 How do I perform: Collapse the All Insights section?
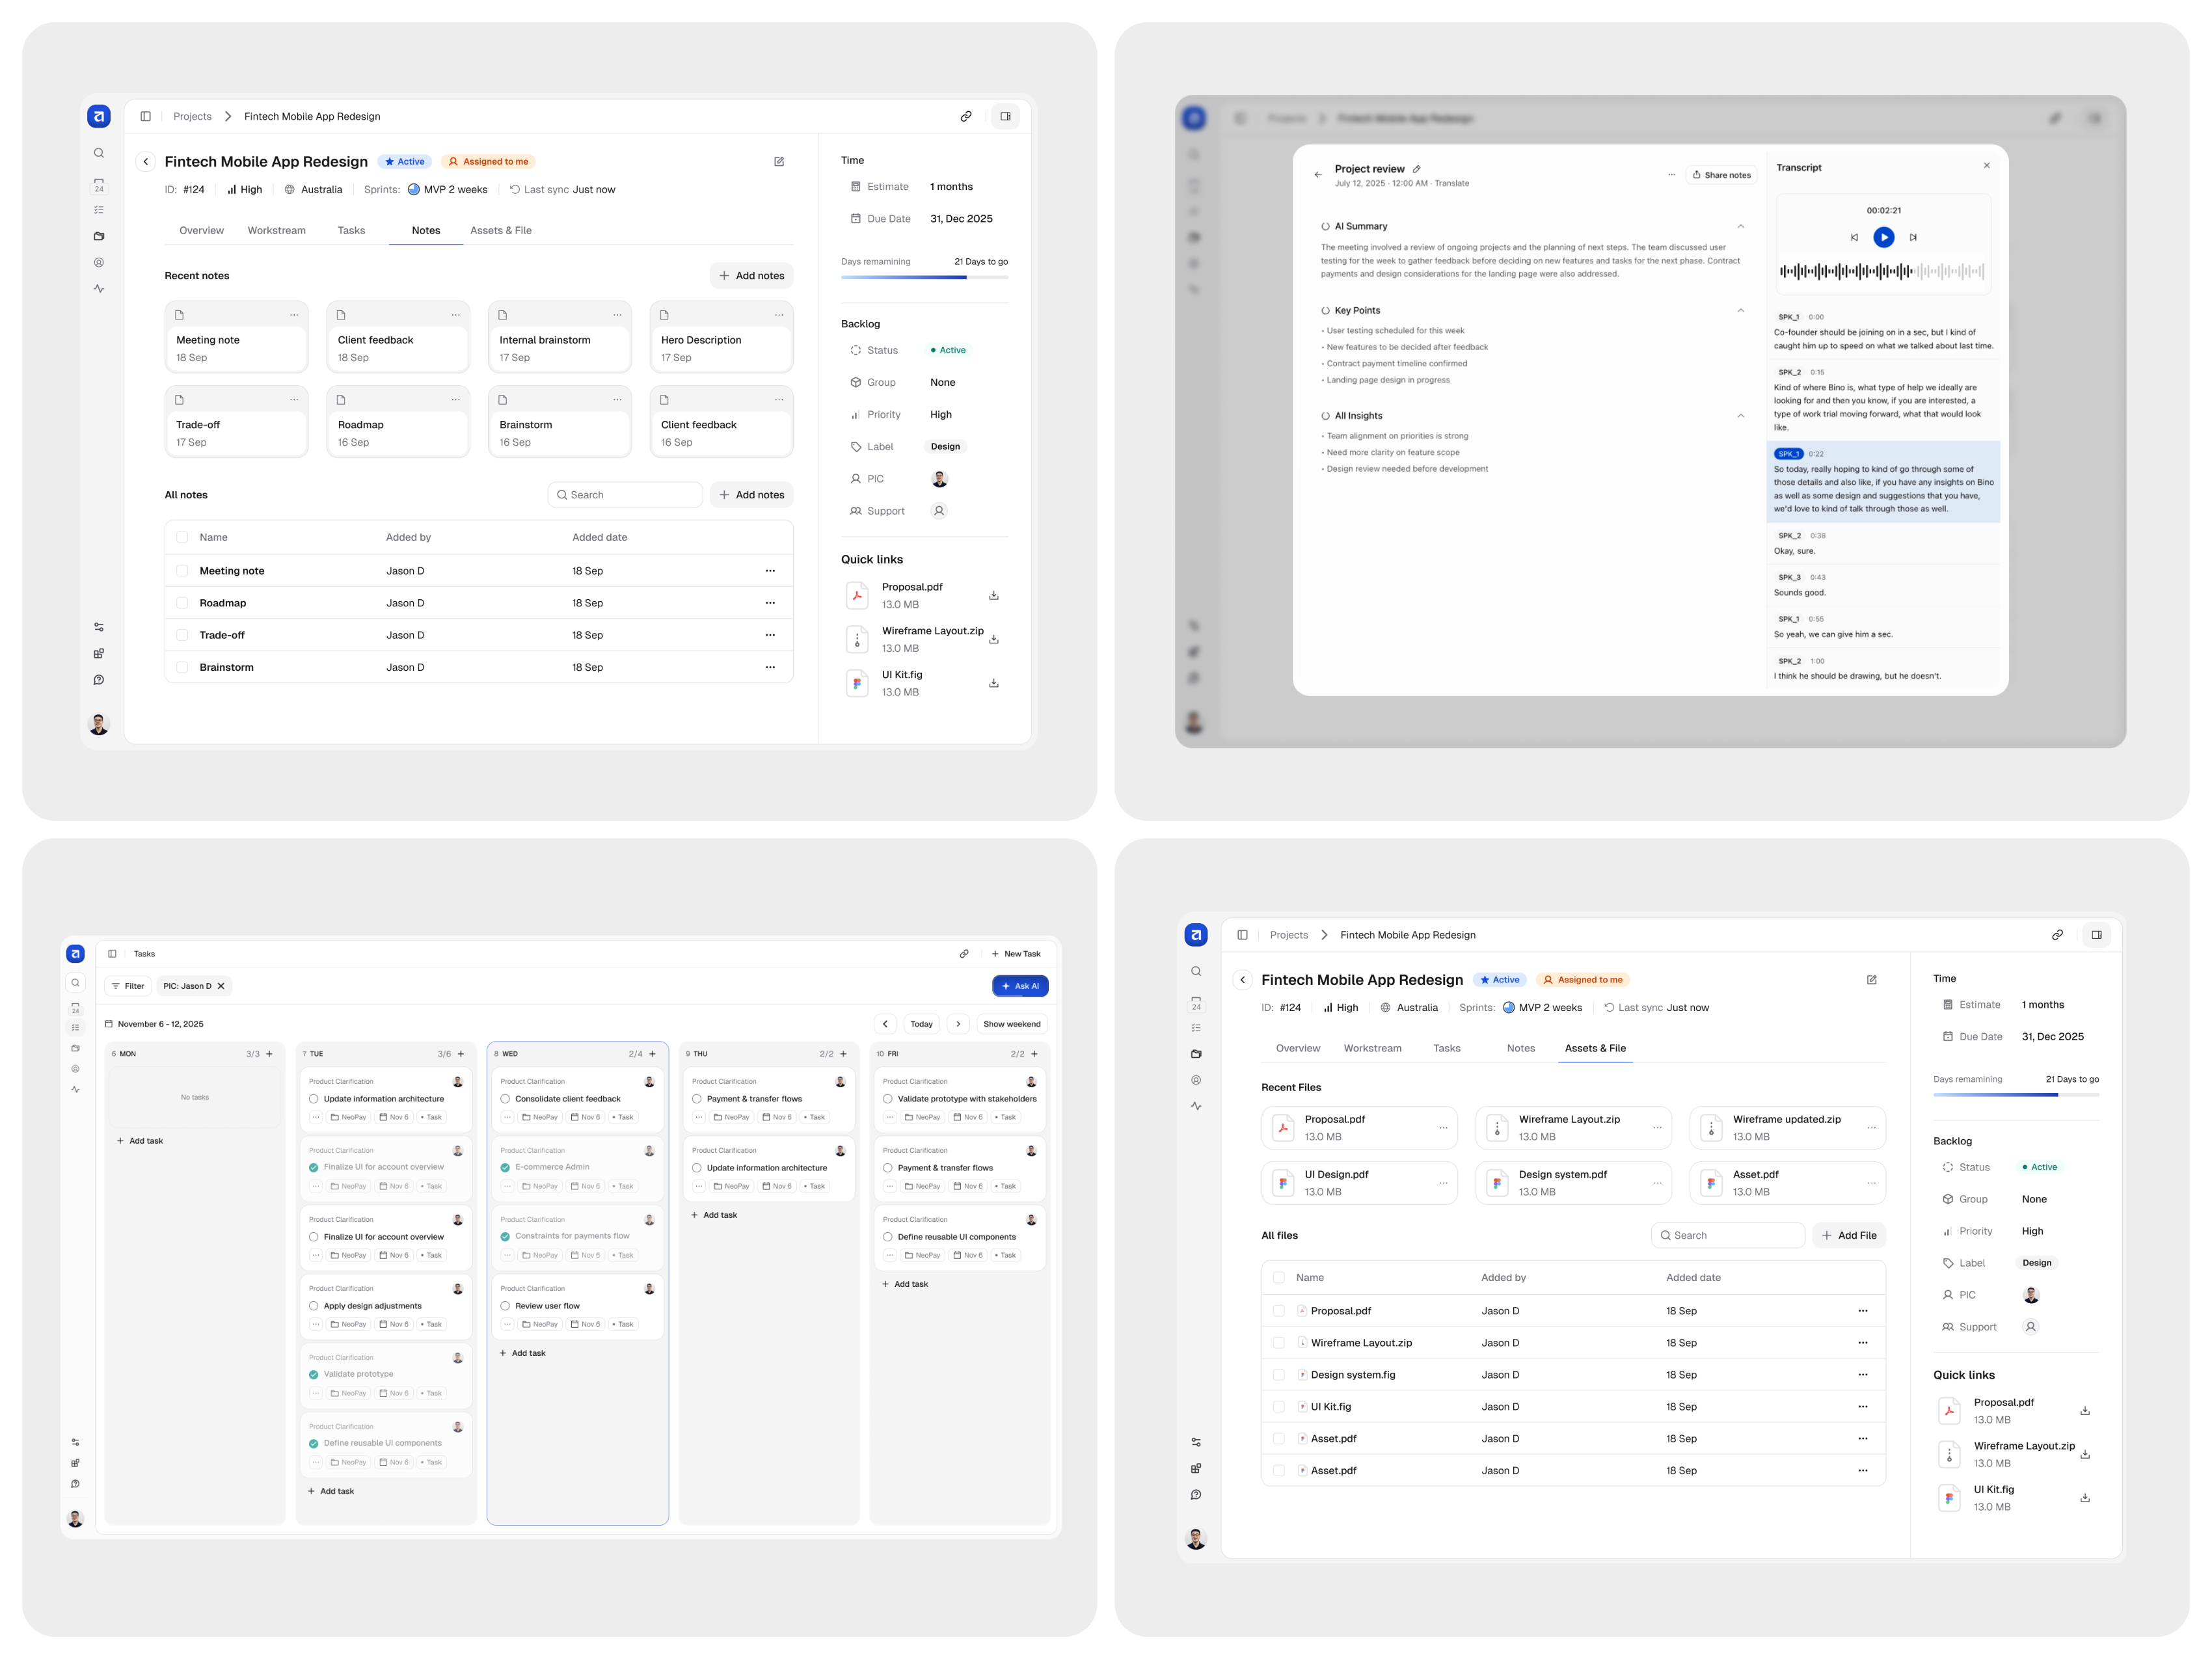click(1740, 415)
